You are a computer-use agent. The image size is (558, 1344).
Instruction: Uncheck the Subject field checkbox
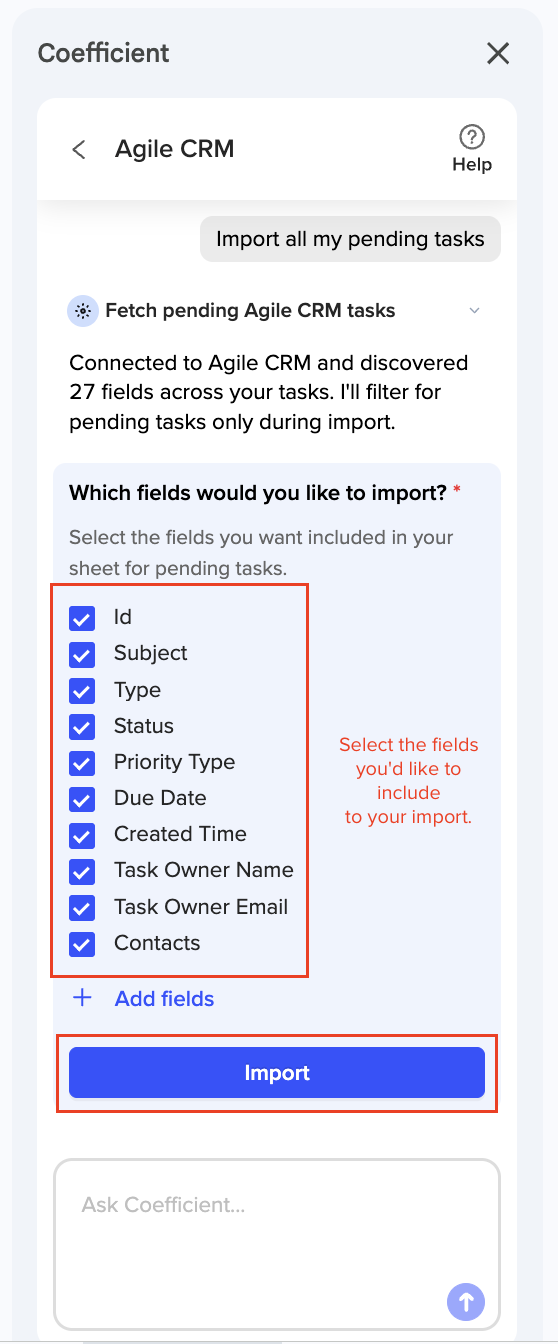point(82,654)
